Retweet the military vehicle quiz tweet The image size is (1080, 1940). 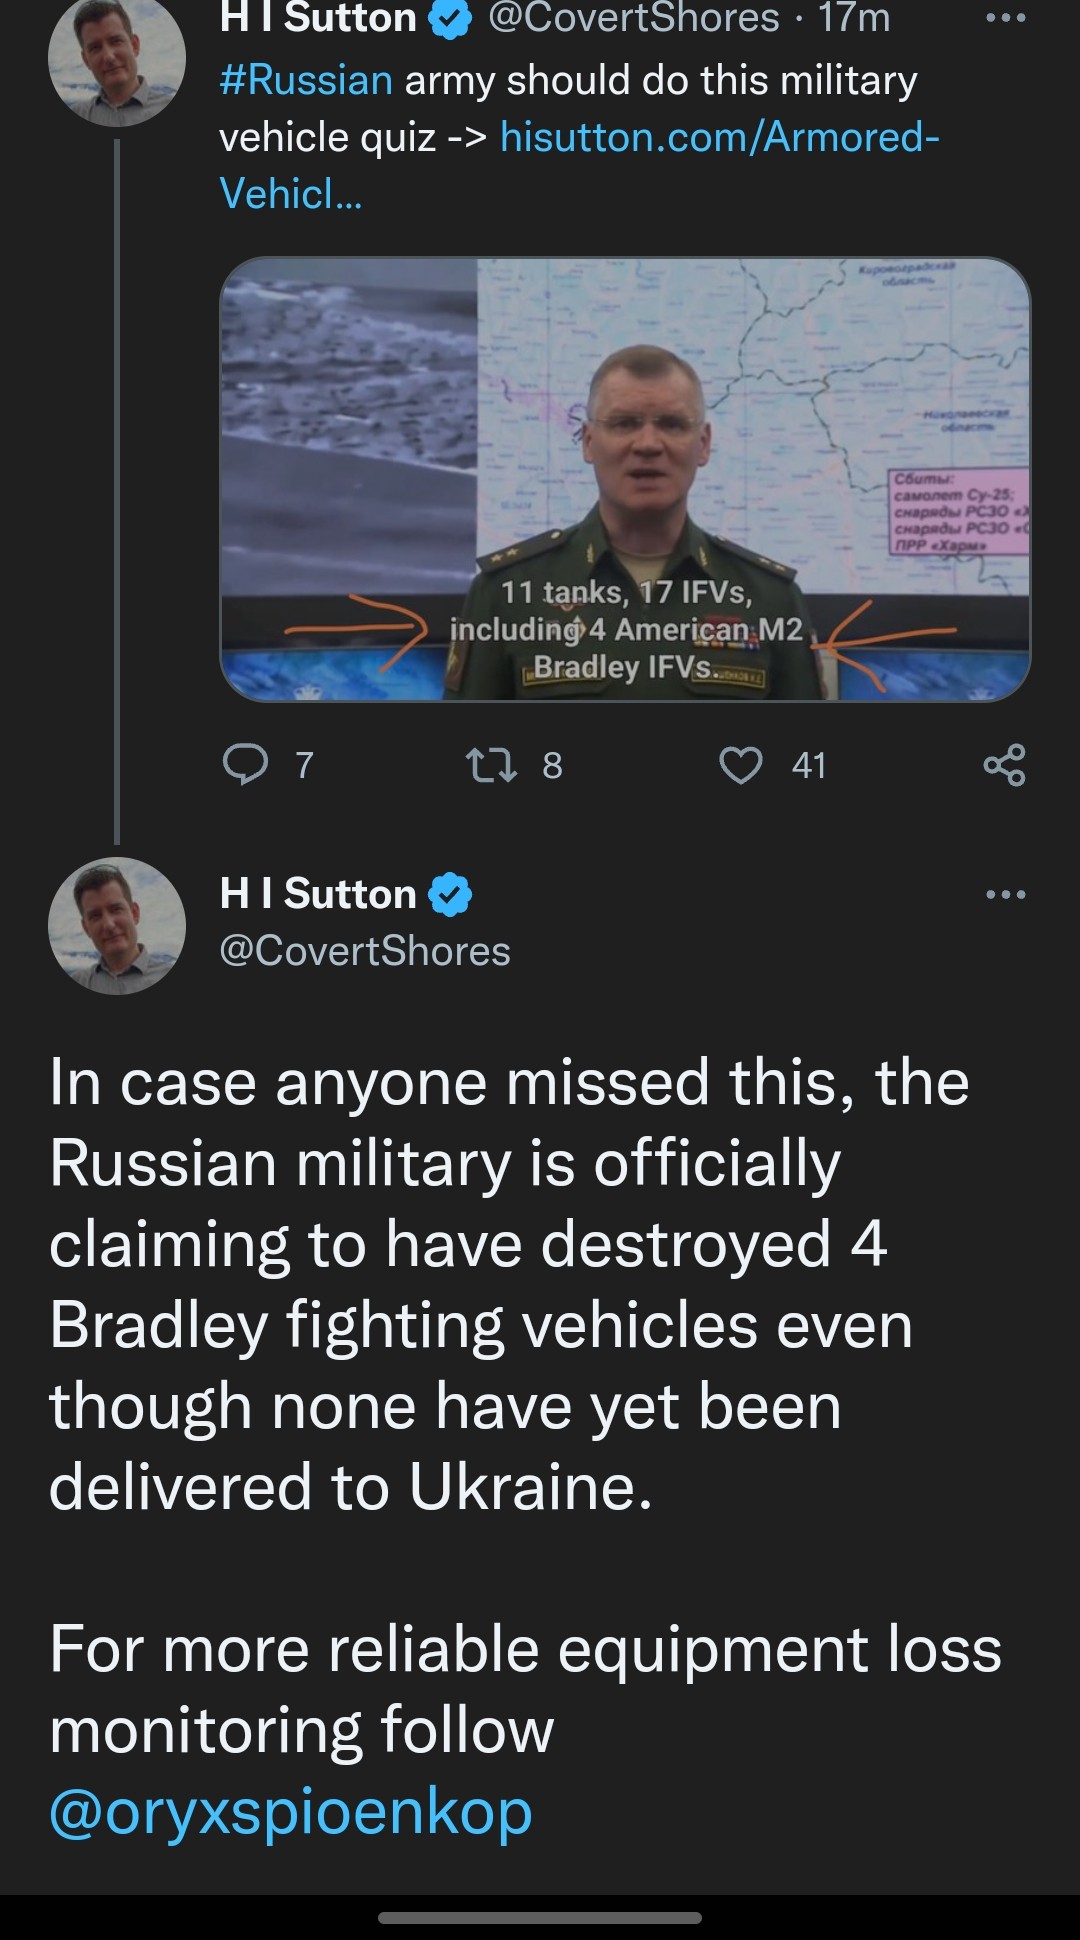click(x=491, y=765)
